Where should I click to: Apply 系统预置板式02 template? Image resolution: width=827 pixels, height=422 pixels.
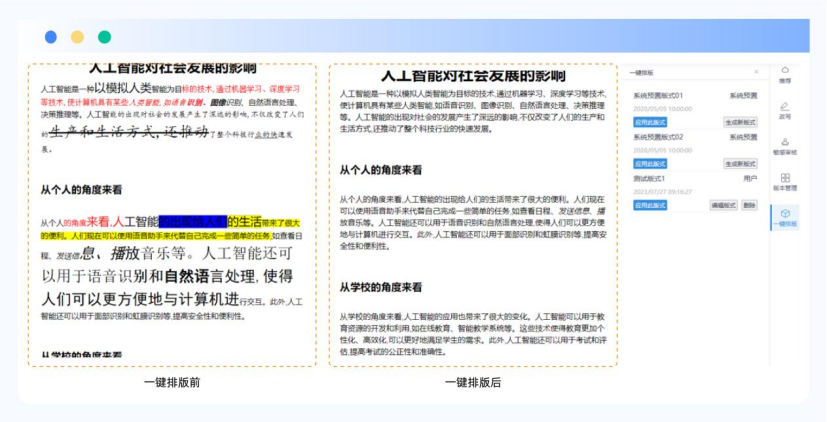point(650,163)
